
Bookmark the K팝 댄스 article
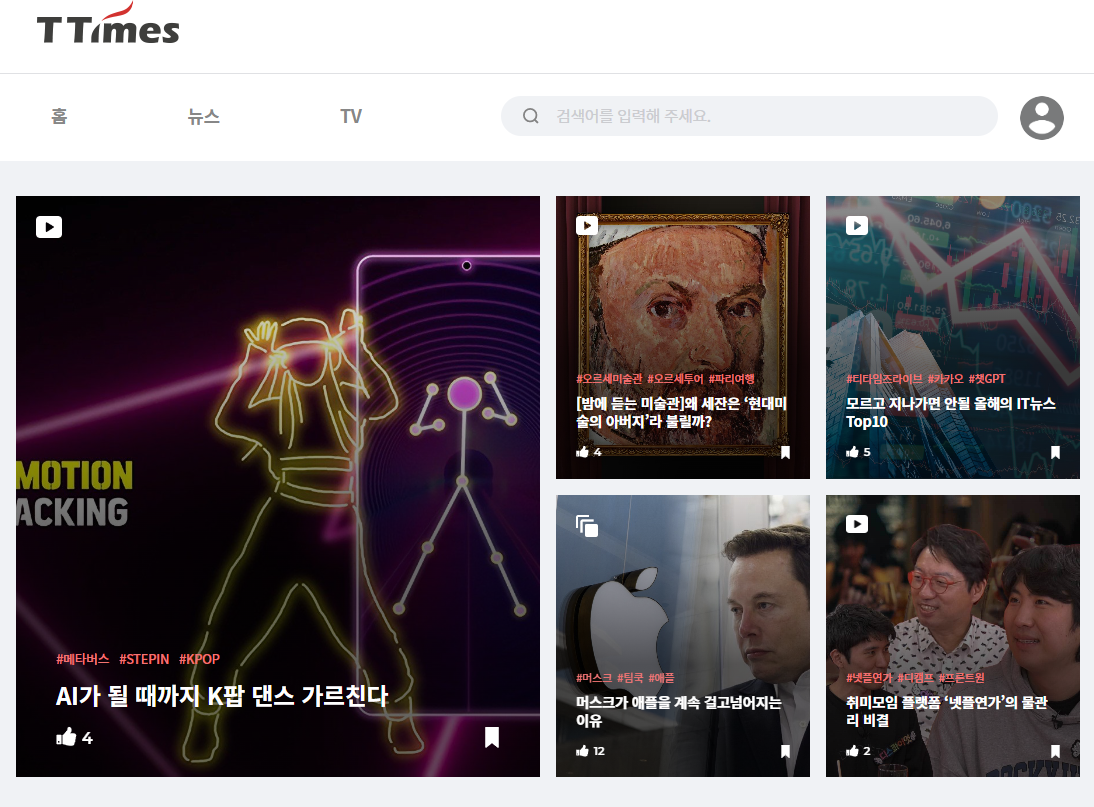[492, 737]
